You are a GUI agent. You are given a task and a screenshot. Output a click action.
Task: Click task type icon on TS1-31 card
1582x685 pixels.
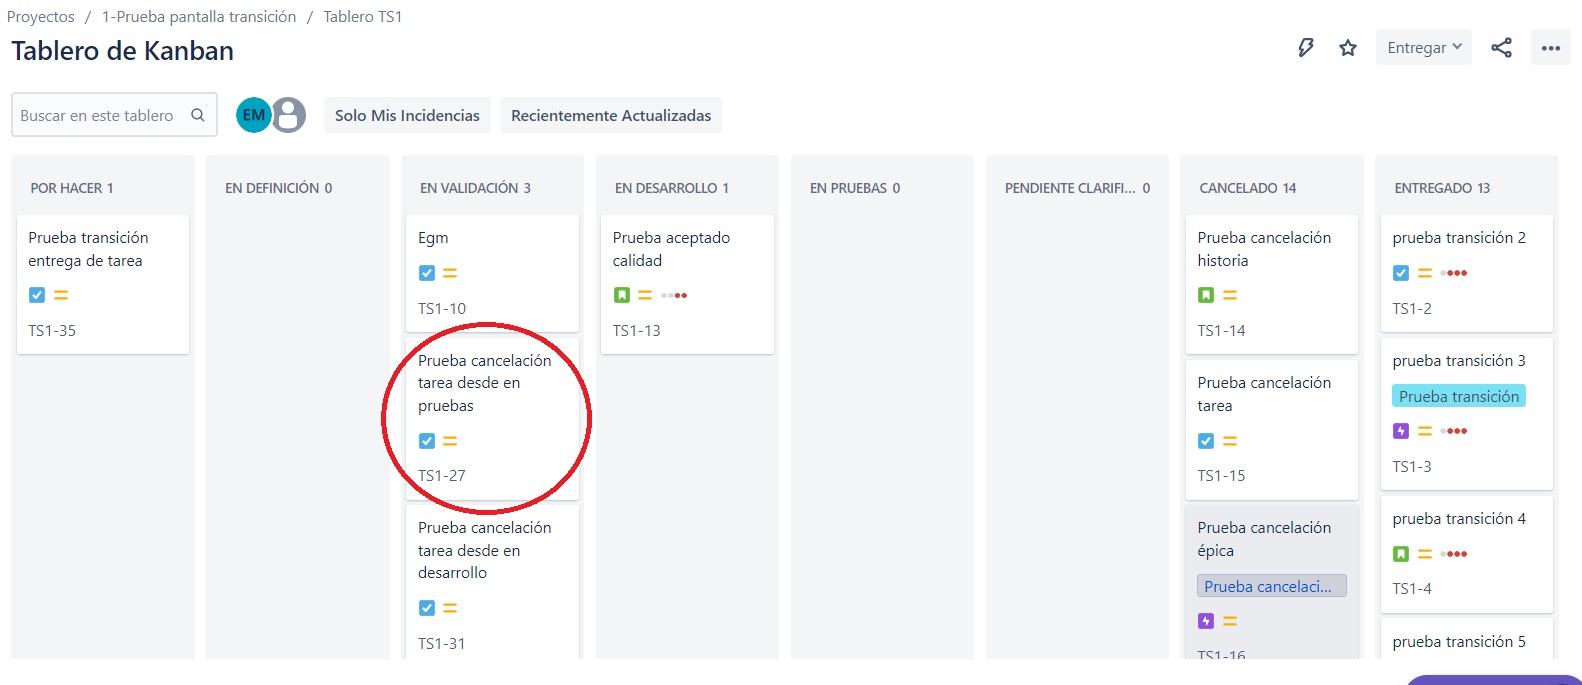coord(427,608)
